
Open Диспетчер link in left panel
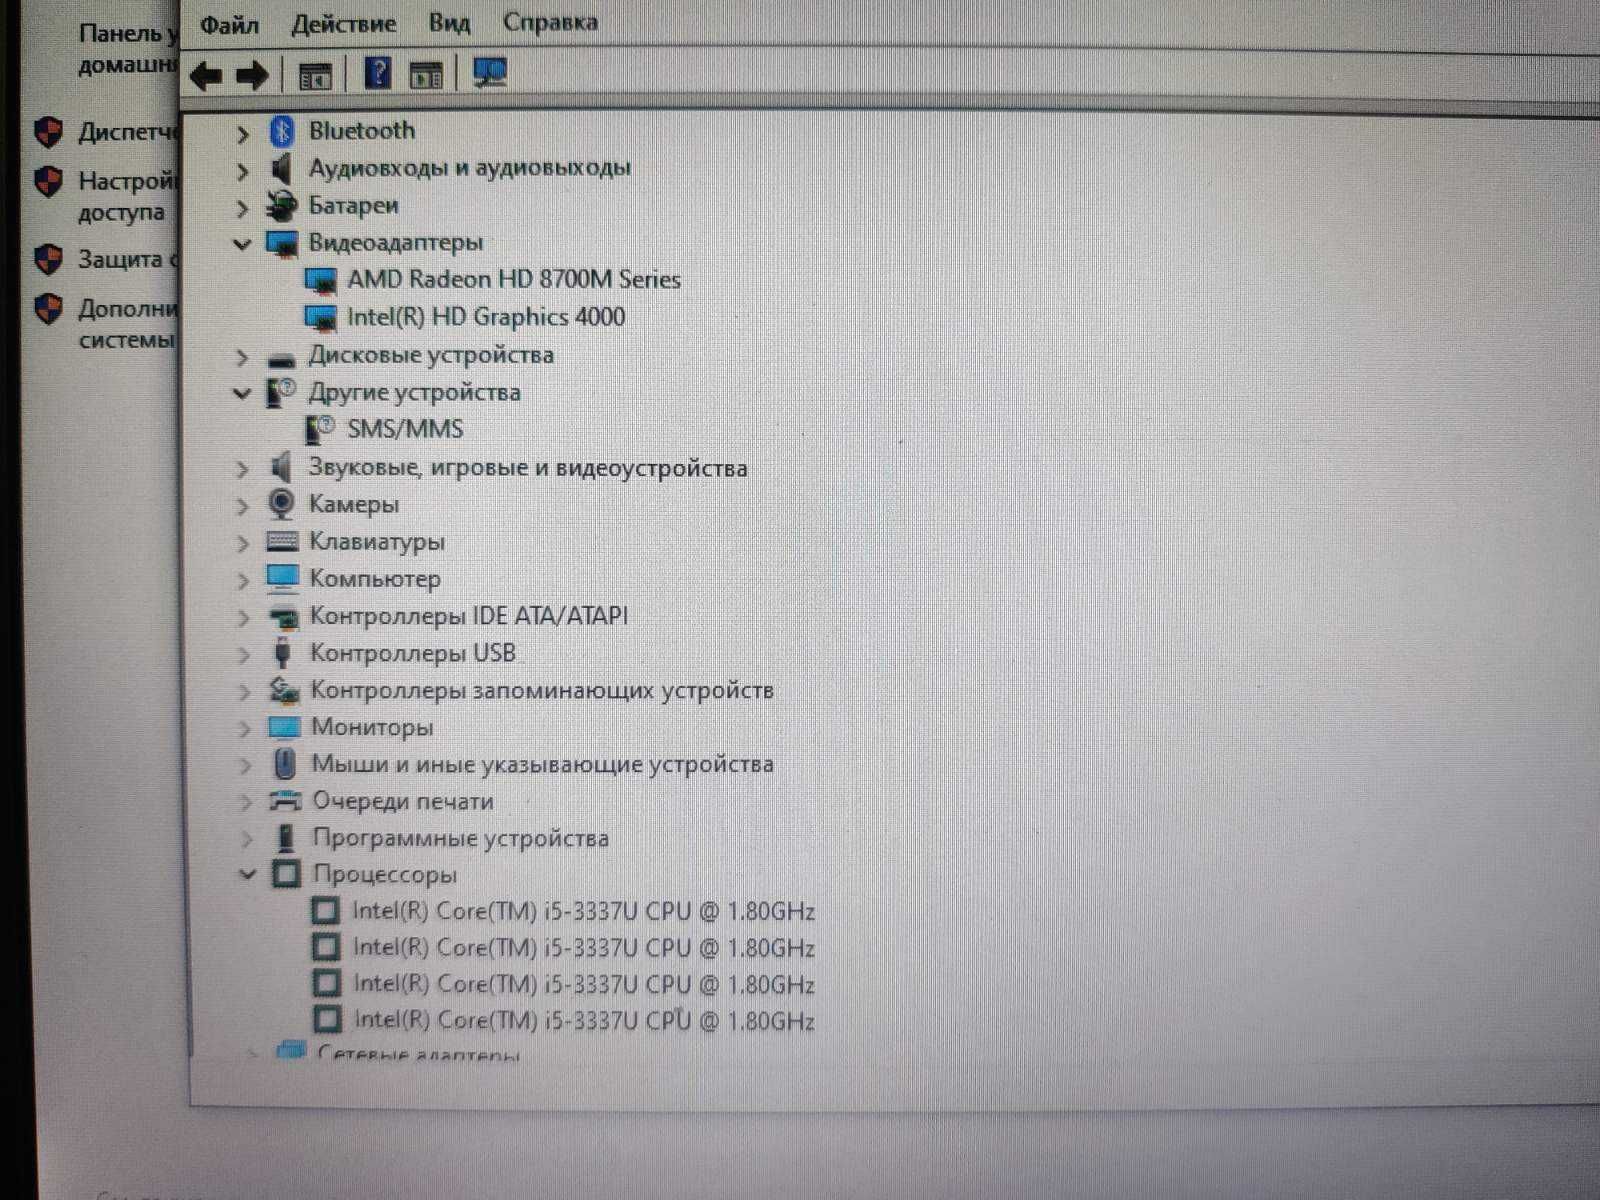tap(126, 131)
